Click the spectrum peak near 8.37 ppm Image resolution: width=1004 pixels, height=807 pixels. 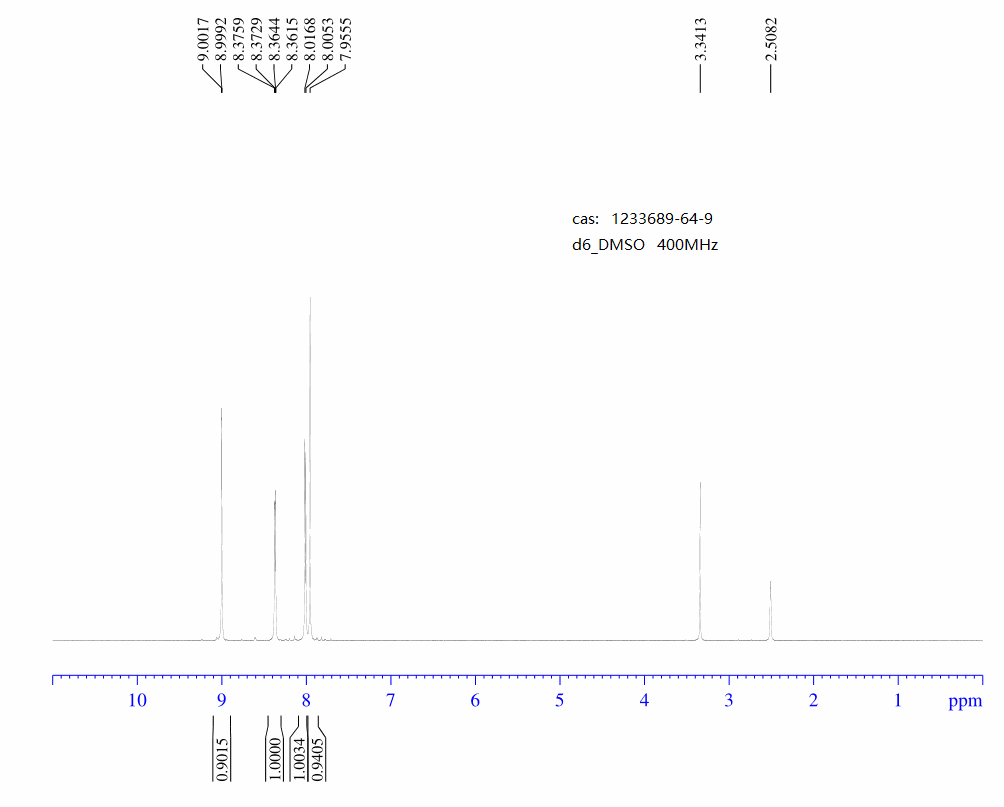(x=275, y=565)
